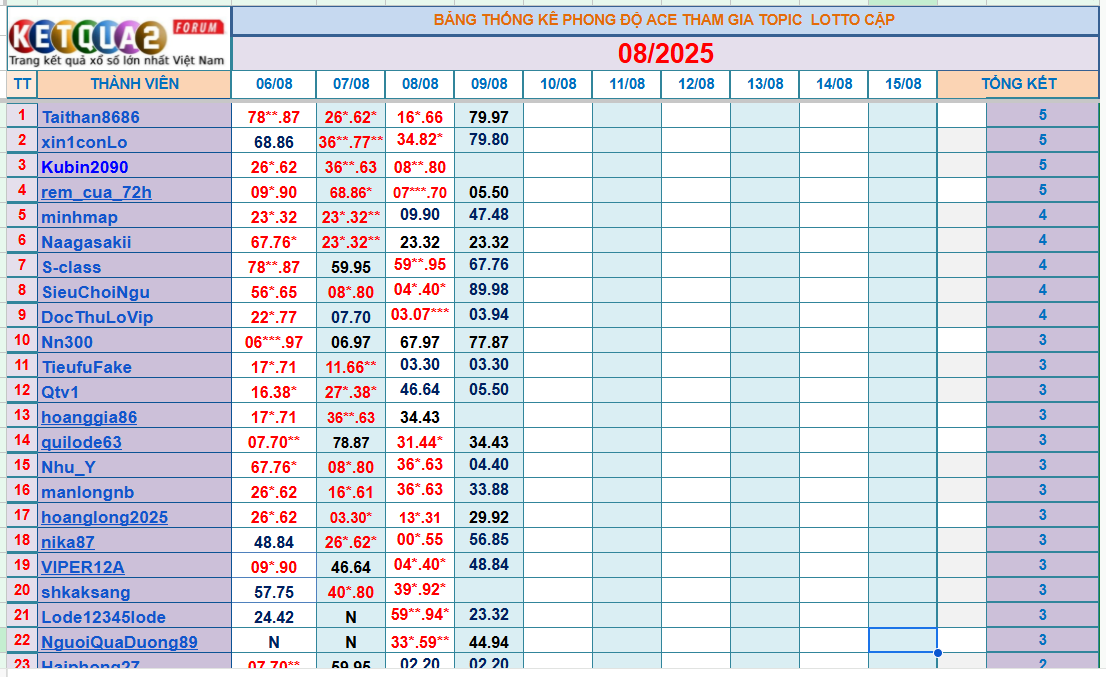Open member link quilode63
The height and width of the screenshot is (677, 1106).
click(x=81, y=442)
